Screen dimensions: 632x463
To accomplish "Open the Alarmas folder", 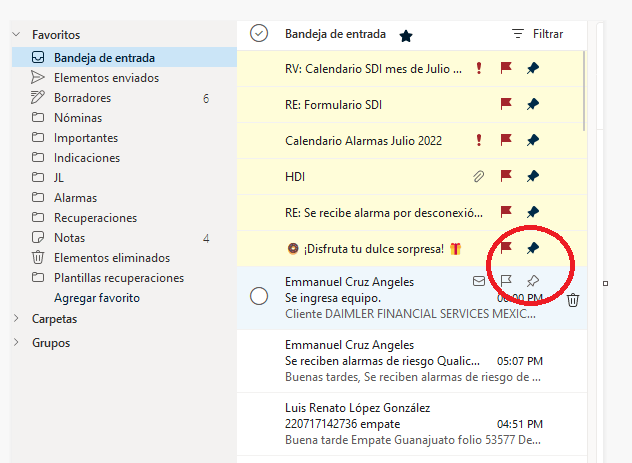I will pyautogui.click(x=124, y=198).
